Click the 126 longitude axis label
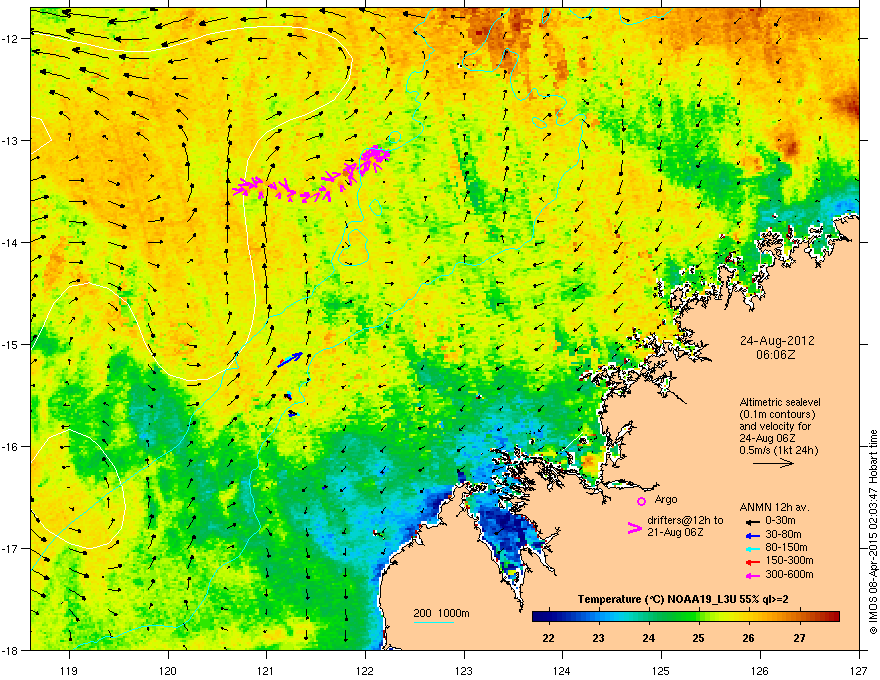The image size is (880, 680). [x=760, y=670]
